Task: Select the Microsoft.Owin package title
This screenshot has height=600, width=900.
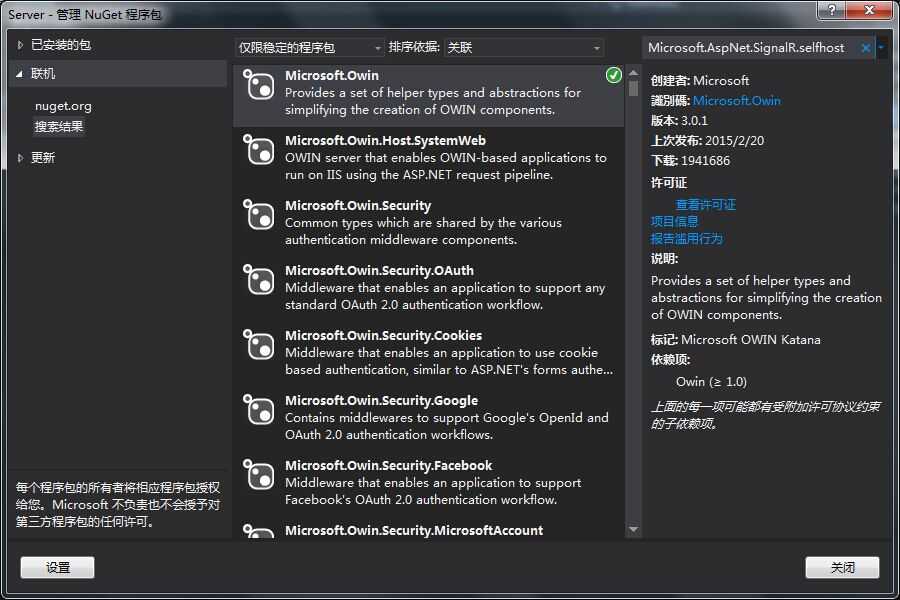Action: click(x=332, y=75)
